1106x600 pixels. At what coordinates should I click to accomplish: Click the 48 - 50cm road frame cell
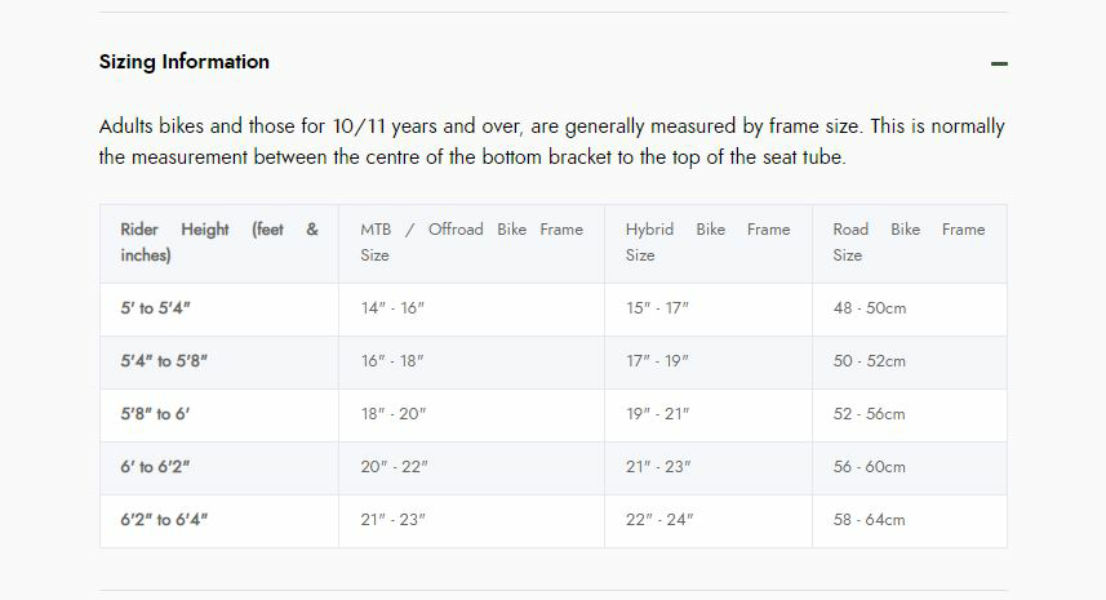pyautogui.click(x=869, y=309)
